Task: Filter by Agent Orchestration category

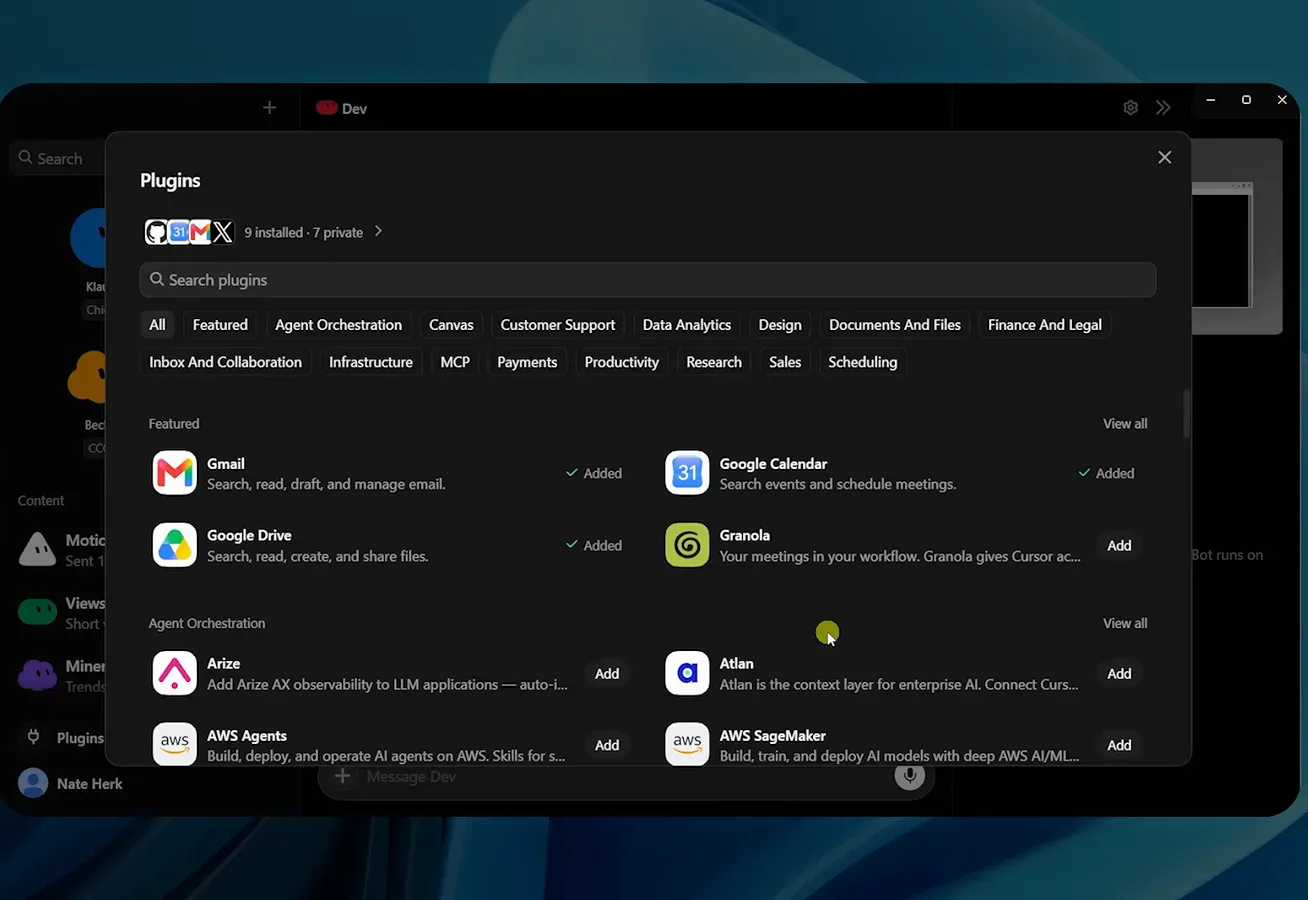Action: pos(338,325)
